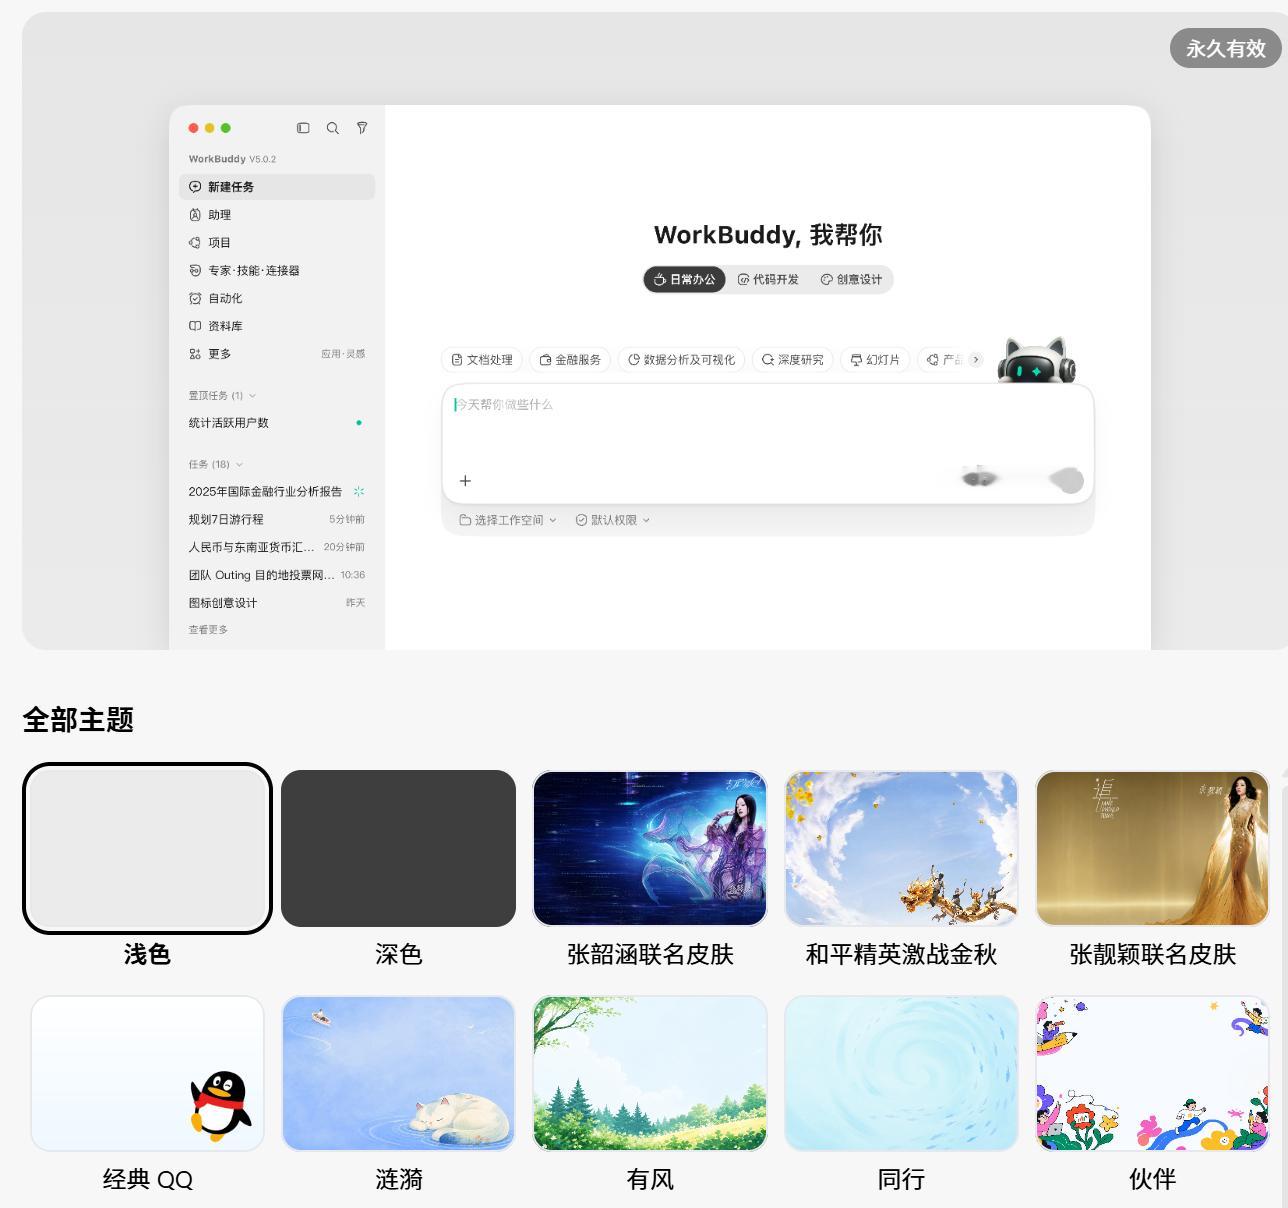Click the 查看更多 link
Viewport: 1288px width, 1208px height.
click(208, 630)
